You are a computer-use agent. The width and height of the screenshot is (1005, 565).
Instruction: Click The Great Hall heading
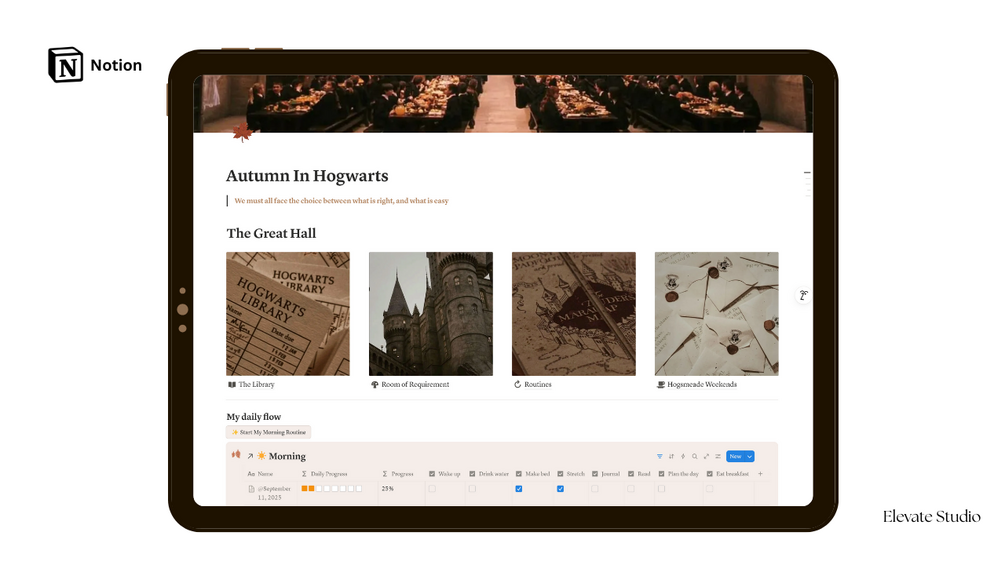point(271,233)
